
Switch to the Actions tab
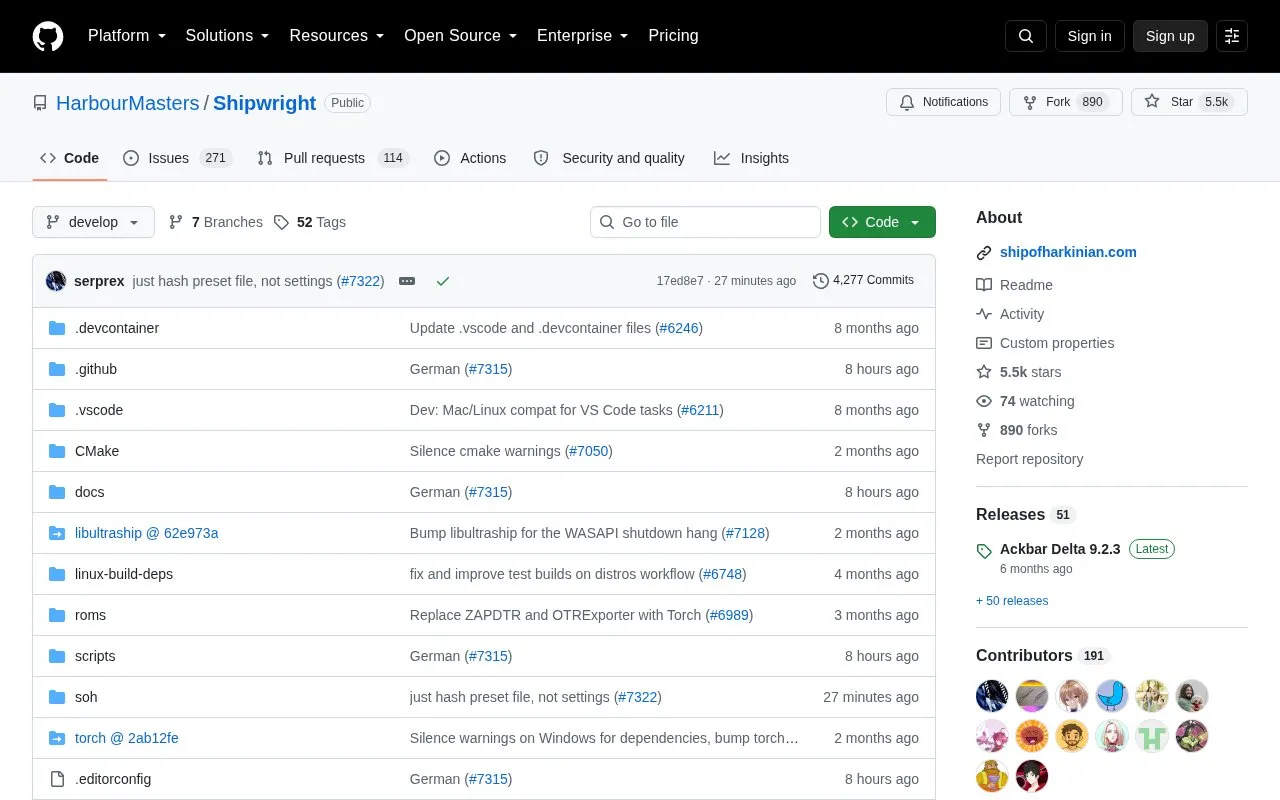(x=470, y=158)
